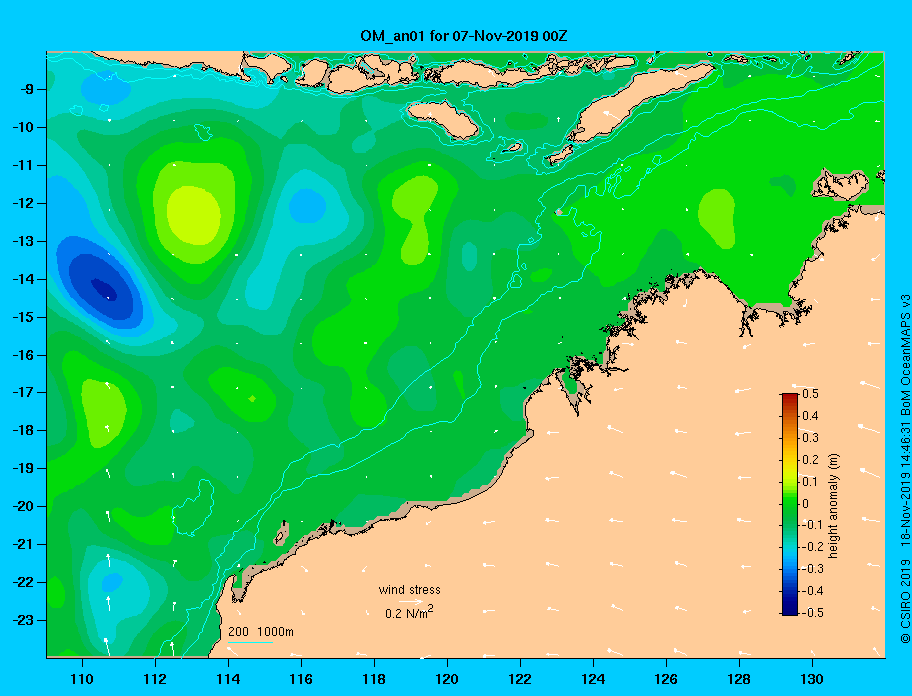Screen dimensions: 912x696
Task: Click the yellow-green positive anomaly eddy near 113E
Action: [x=194, y=215]
